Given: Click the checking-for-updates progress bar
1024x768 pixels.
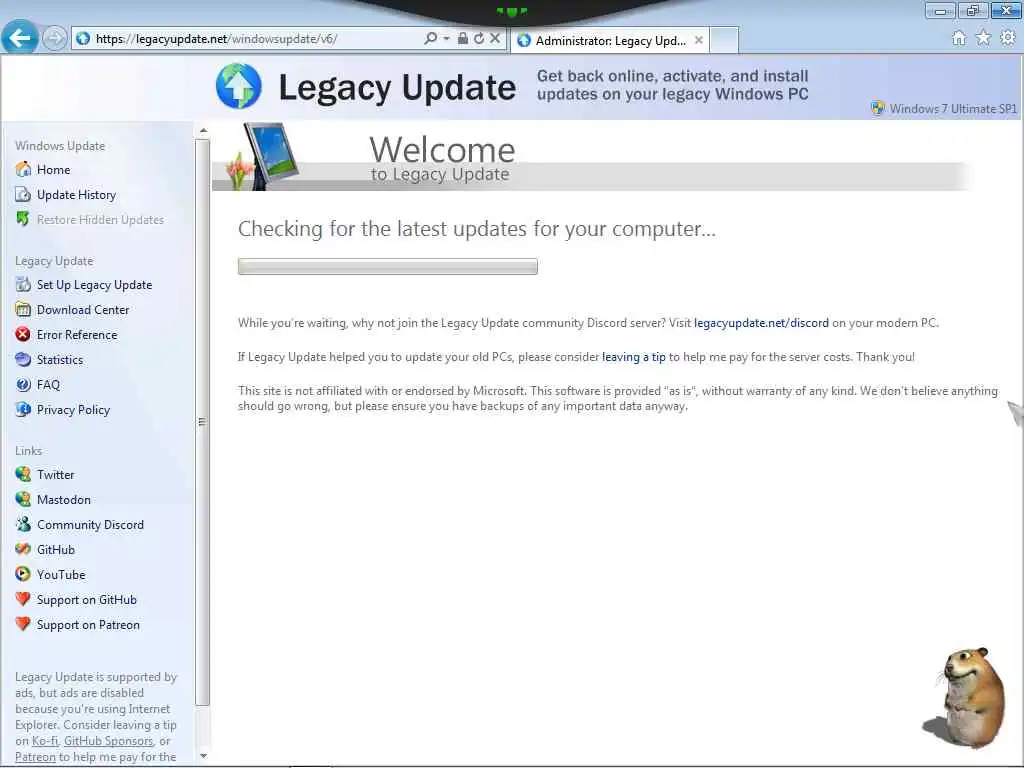Looking at the screenshot, I should pos(387,266).
